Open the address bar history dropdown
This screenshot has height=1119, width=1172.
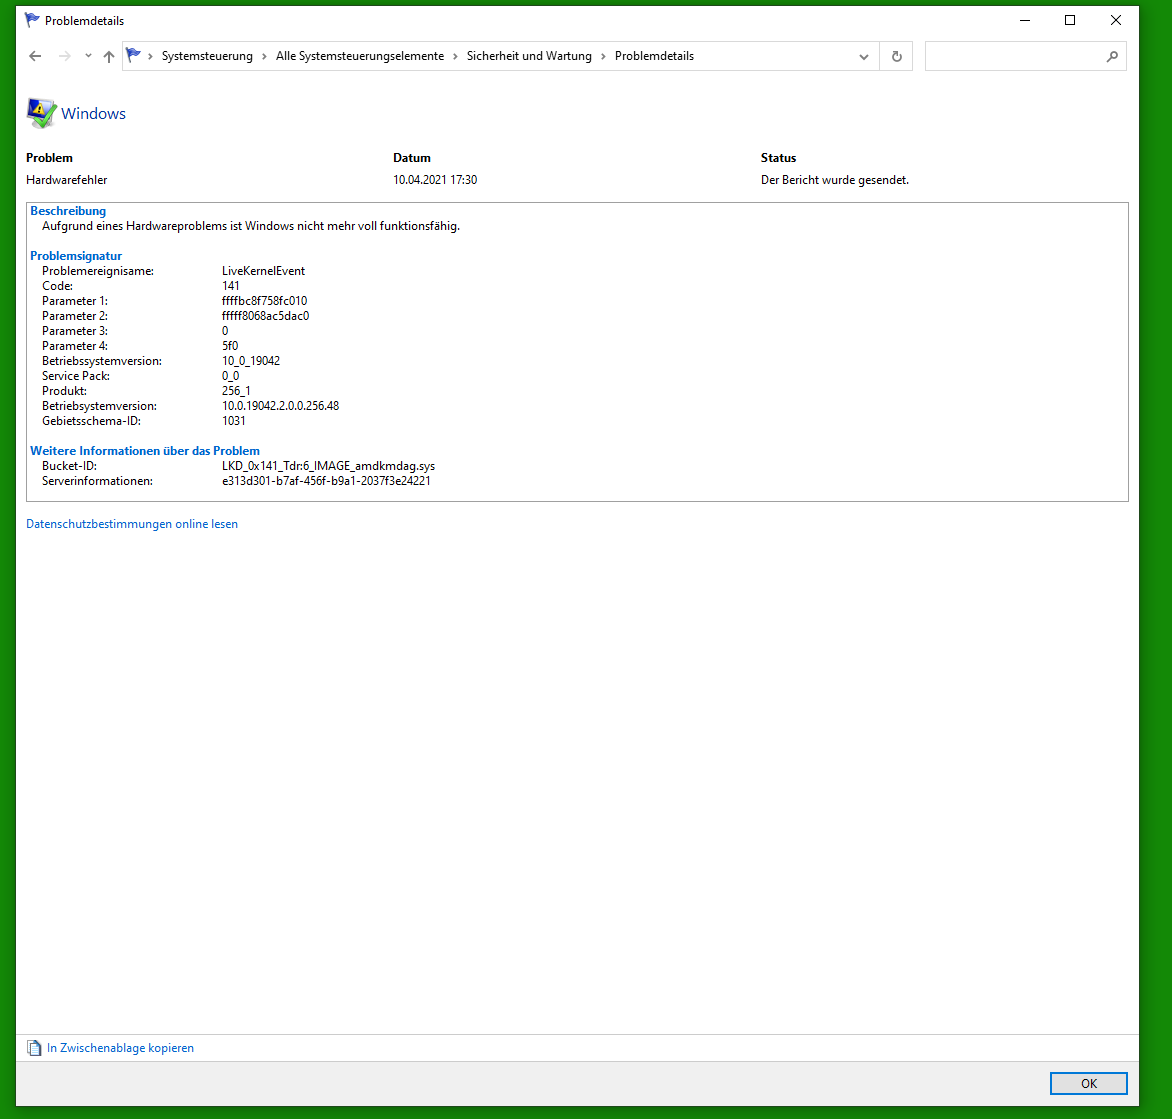point(864,57)
